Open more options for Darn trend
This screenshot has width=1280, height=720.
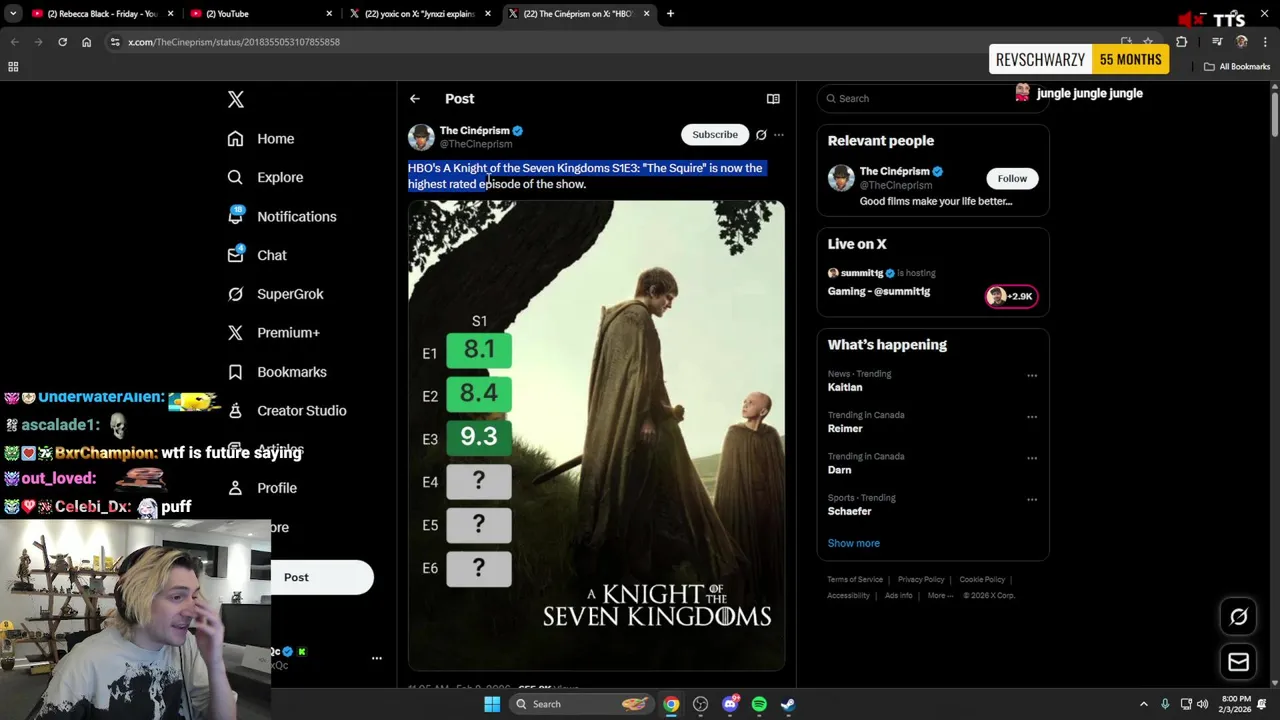pyautogui.click(x=1032, y=459)
